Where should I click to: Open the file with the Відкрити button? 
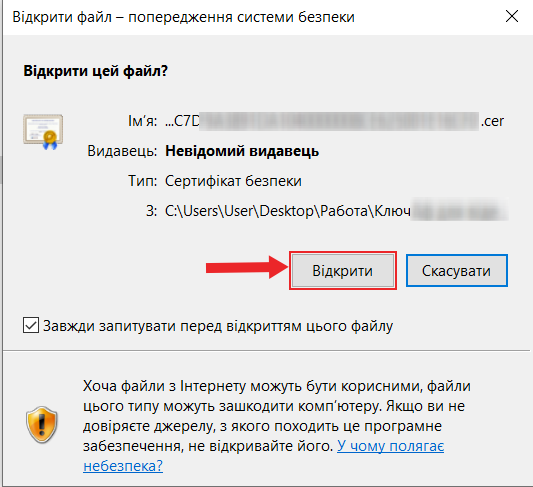pyautogui.click(x=343, y=271)
